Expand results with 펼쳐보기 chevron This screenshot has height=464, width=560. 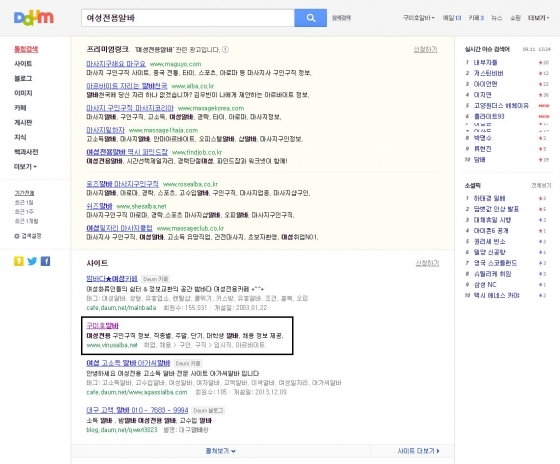(x=221, y=451)
